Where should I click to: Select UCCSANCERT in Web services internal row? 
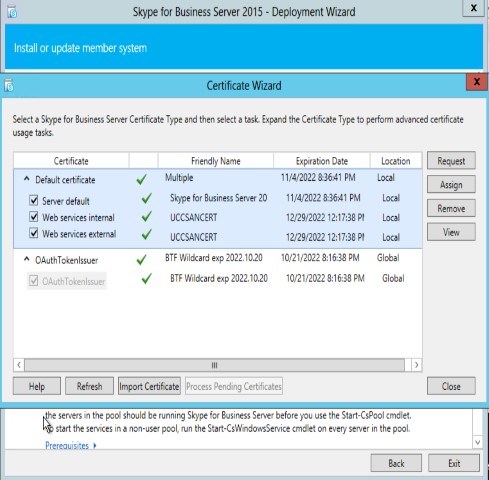pyautogui.click(x=194, y=218)
